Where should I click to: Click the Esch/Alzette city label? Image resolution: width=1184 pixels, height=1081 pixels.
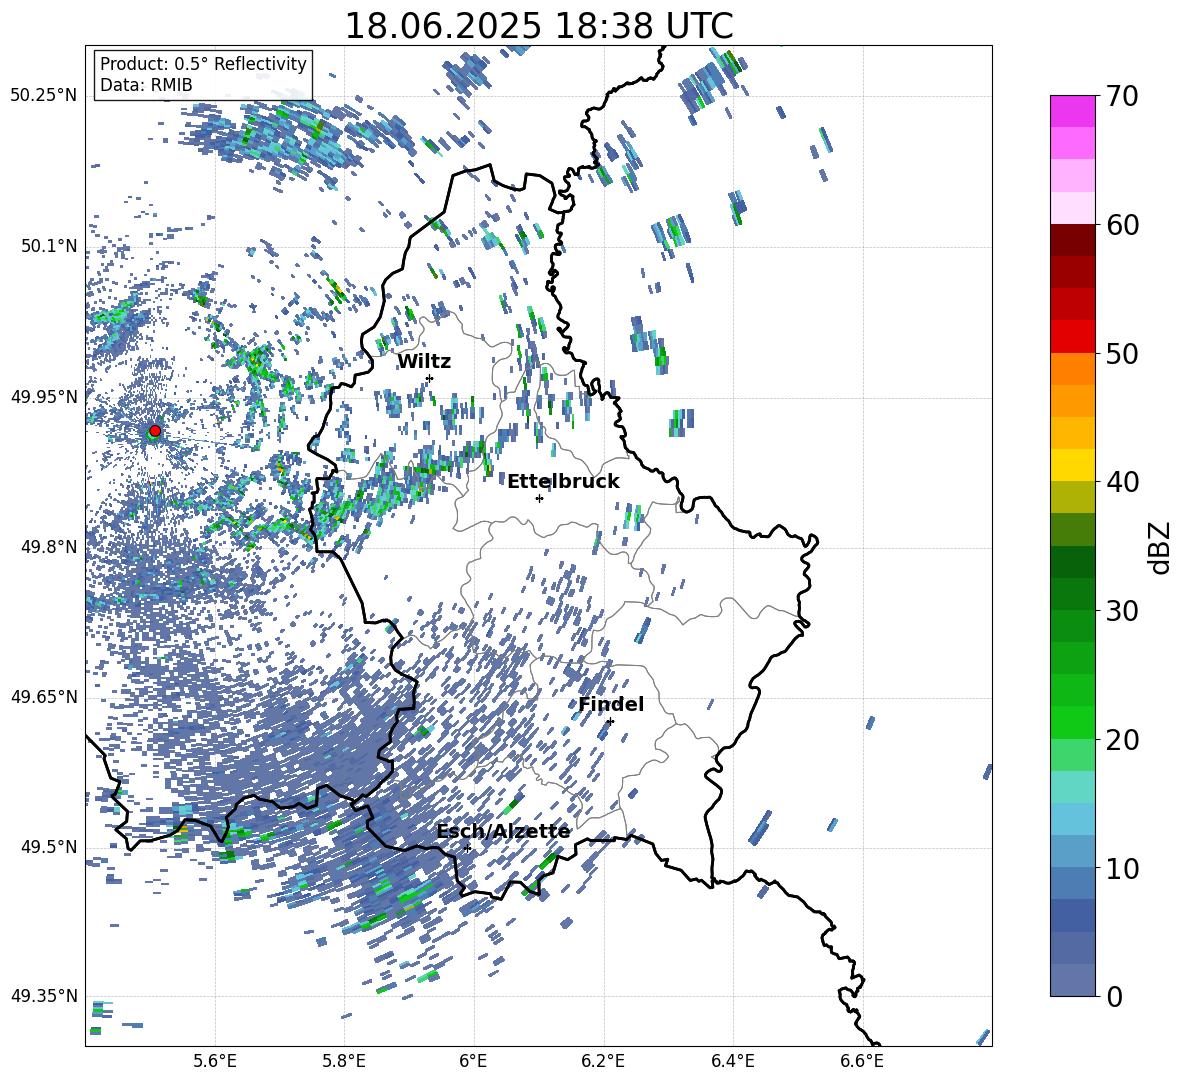click(503, 831)
